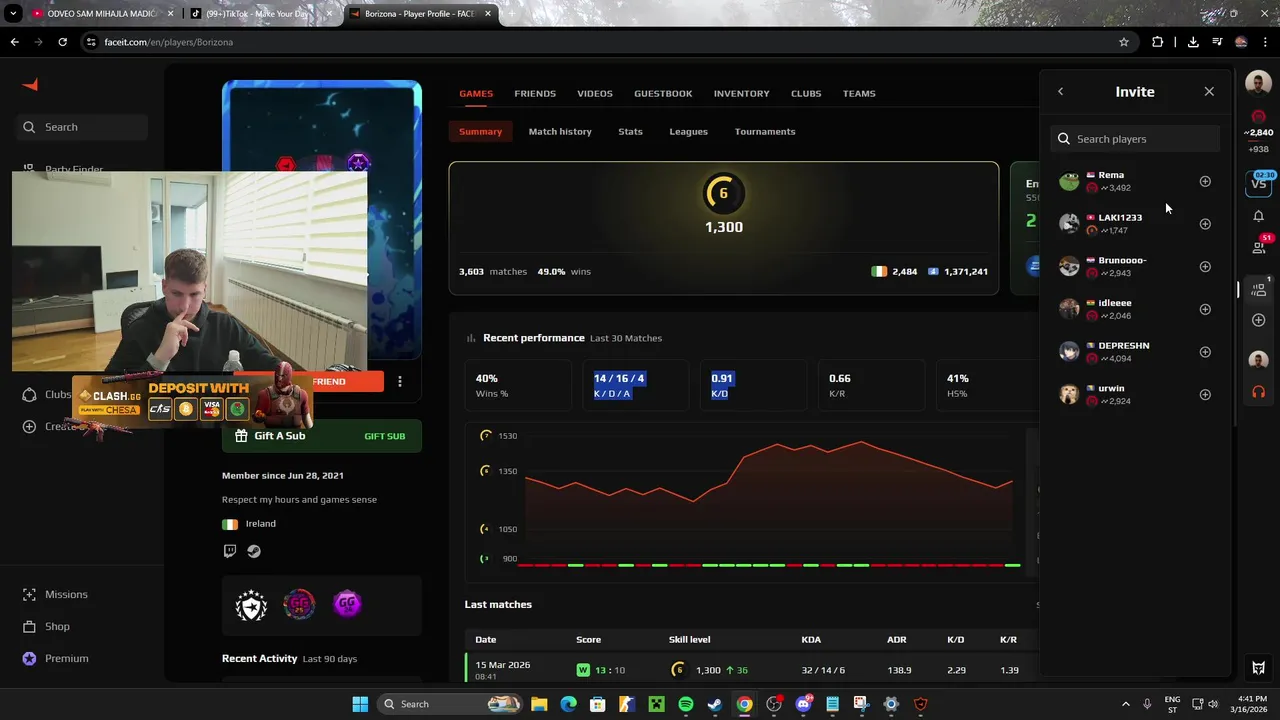Click the first achievement shield badge
Viewport: 1280px width, 720px height.
coord(251,604)
